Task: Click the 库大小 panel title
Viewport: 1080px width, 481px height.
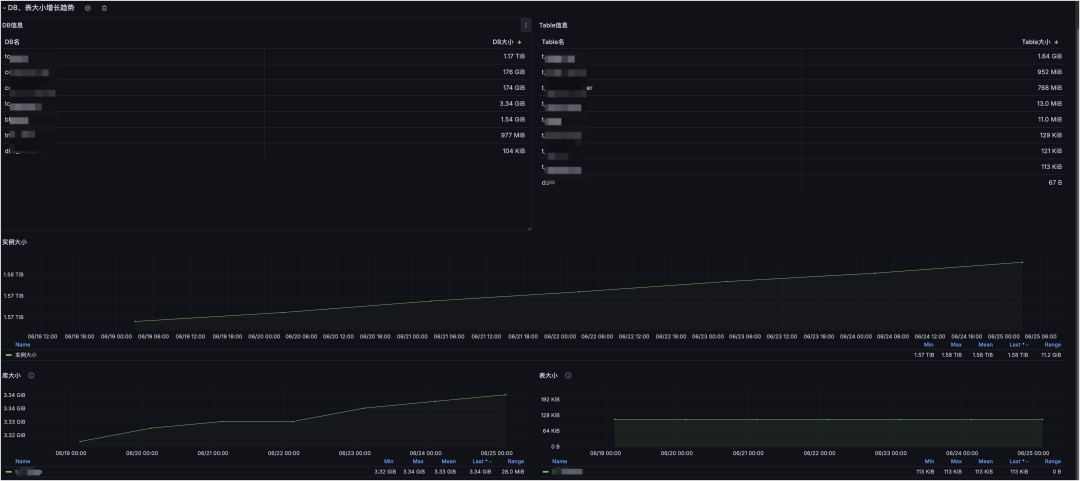Action: pyautogui.click(x=12, y=376)
